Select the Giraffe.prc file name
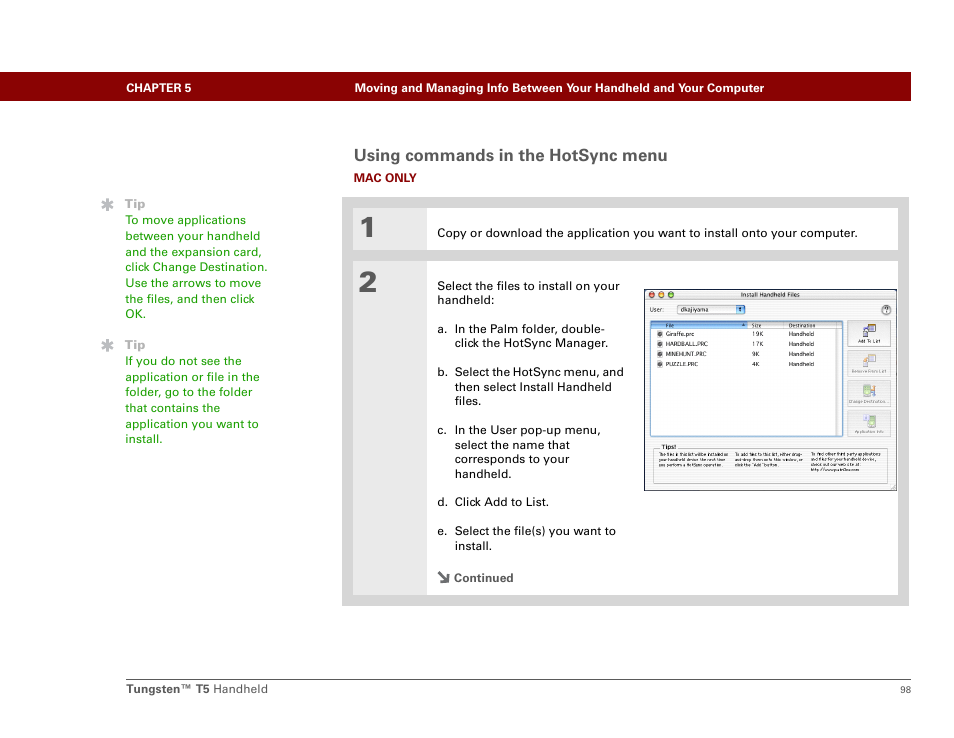Viewport: 954px width, 738px height. pos(680,334)
